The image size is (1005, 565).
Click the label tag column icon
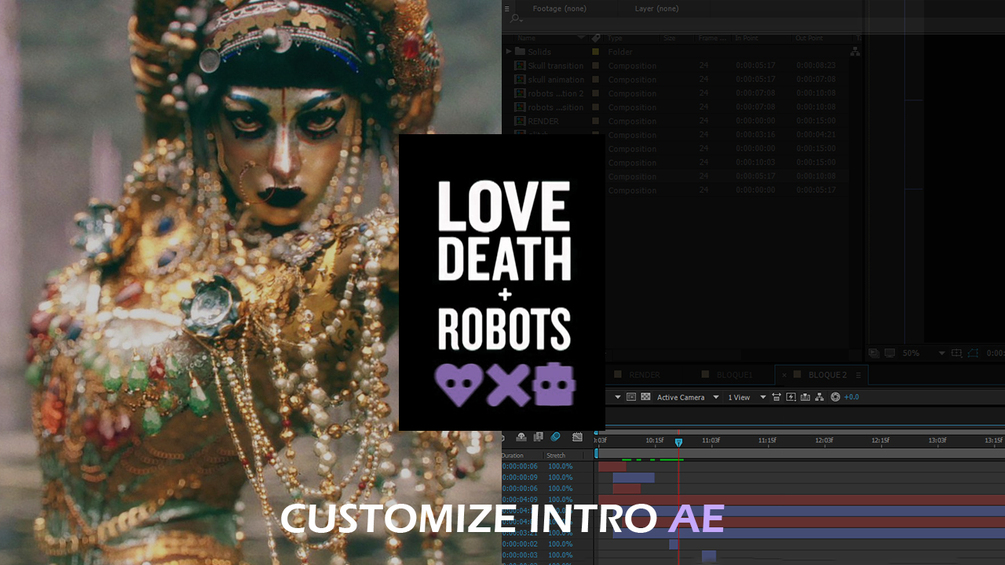click(596, 38)
